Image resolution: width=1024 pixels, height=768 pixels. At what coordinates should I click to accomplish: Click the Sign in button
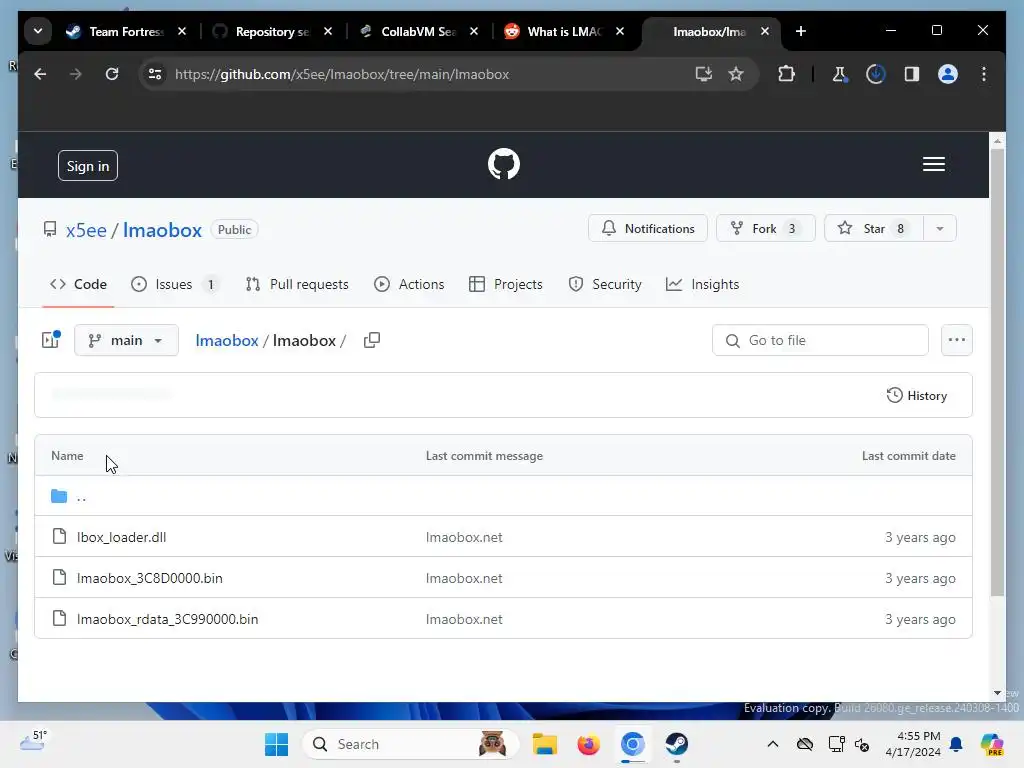tap(88, 166)
